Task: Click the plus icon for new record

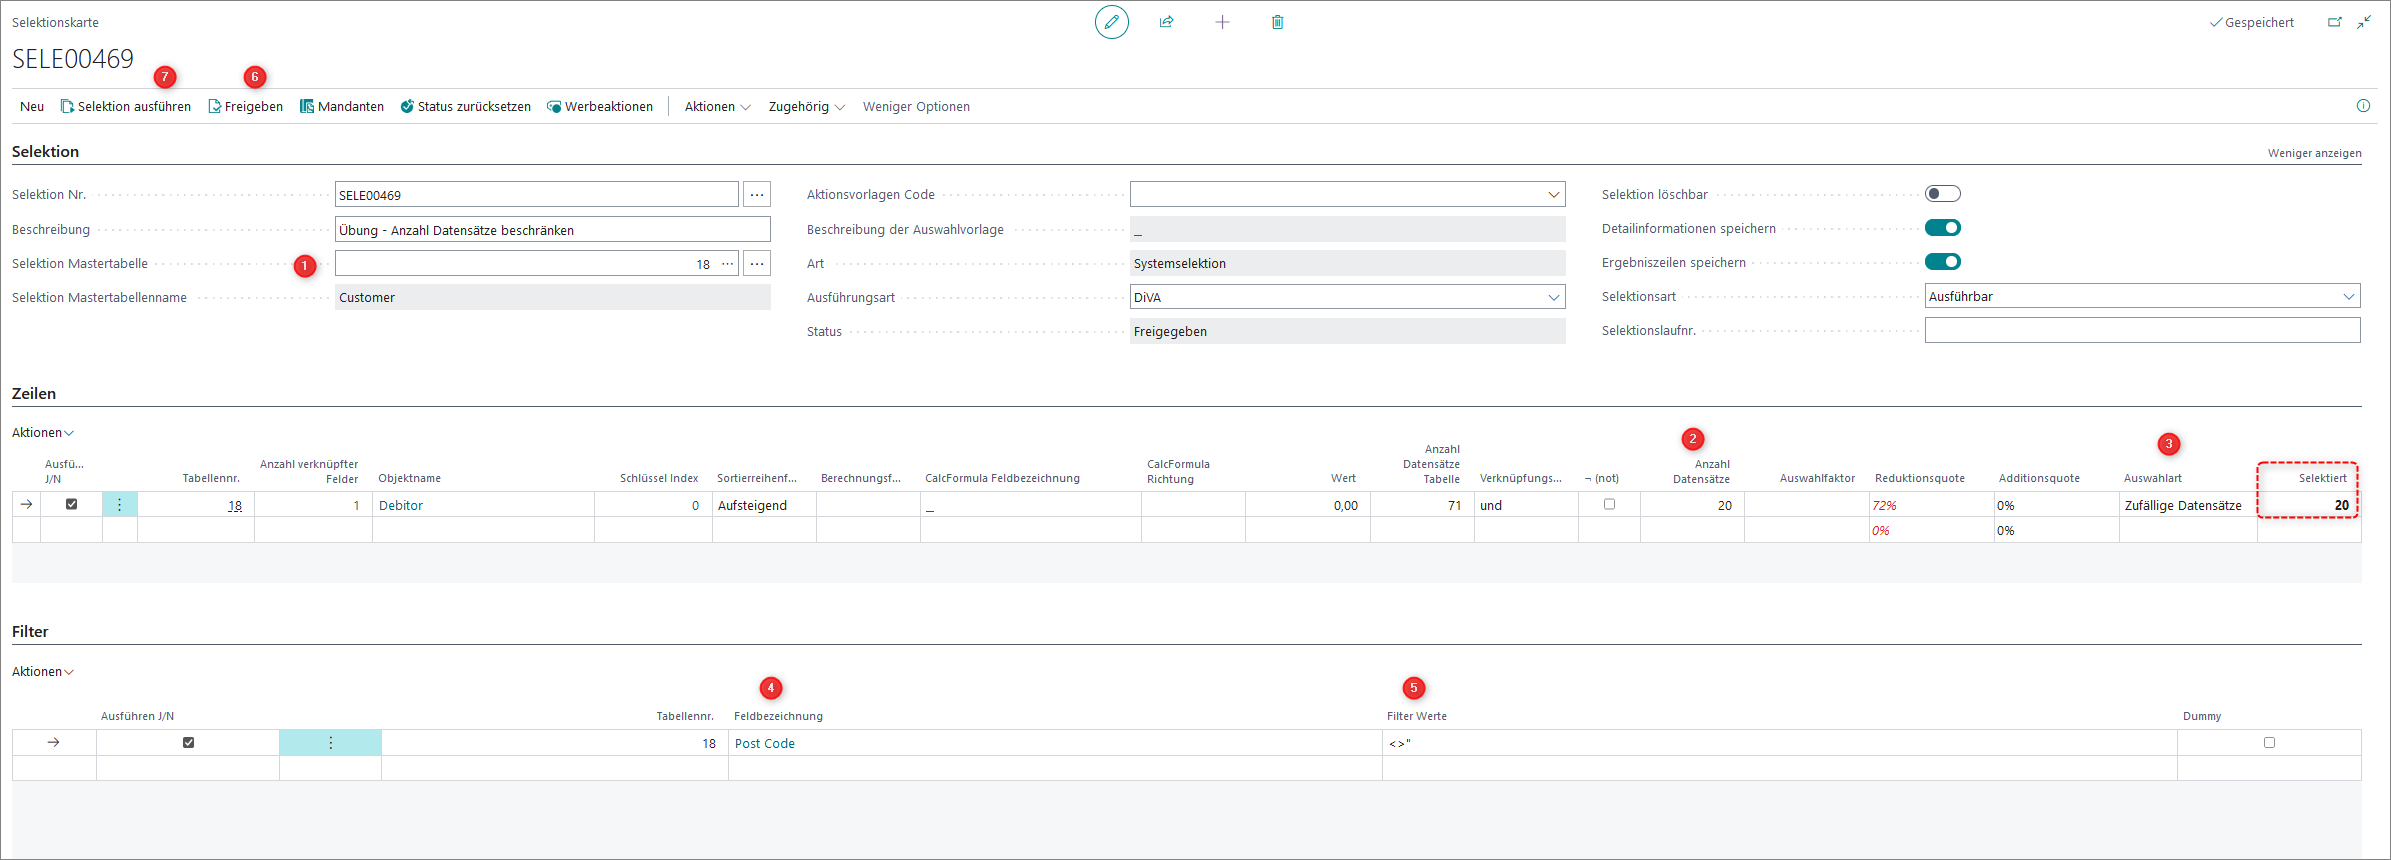Action: [x=1222, y=22]
